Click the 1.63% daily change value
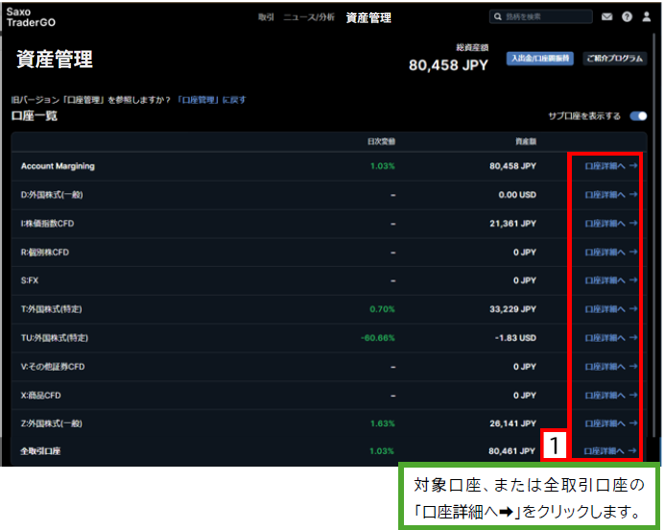Image resolution: width=664 pixels, height=531 pixels. 382,423
